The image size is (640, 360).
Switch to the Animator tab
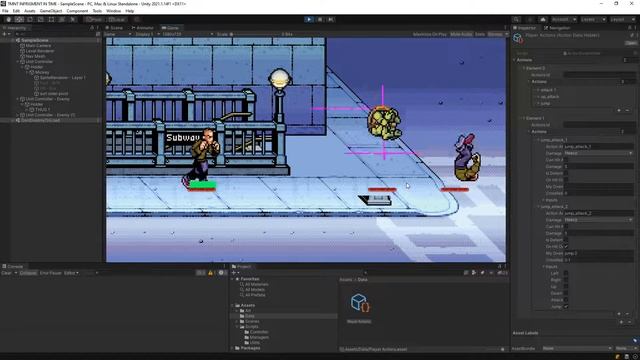[x=142, y=28]
